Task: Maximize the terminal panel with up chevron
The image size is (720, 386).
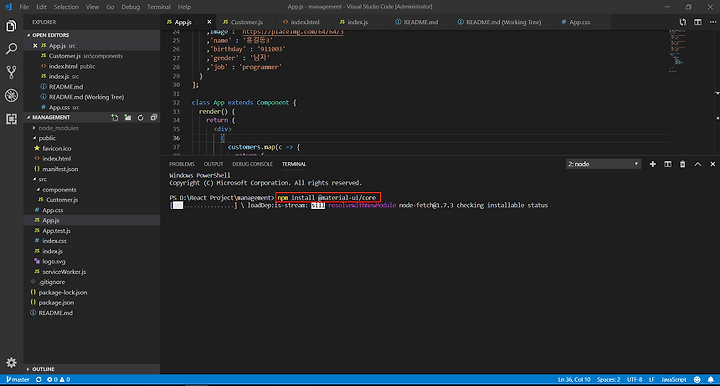Action: pos(698,164)
